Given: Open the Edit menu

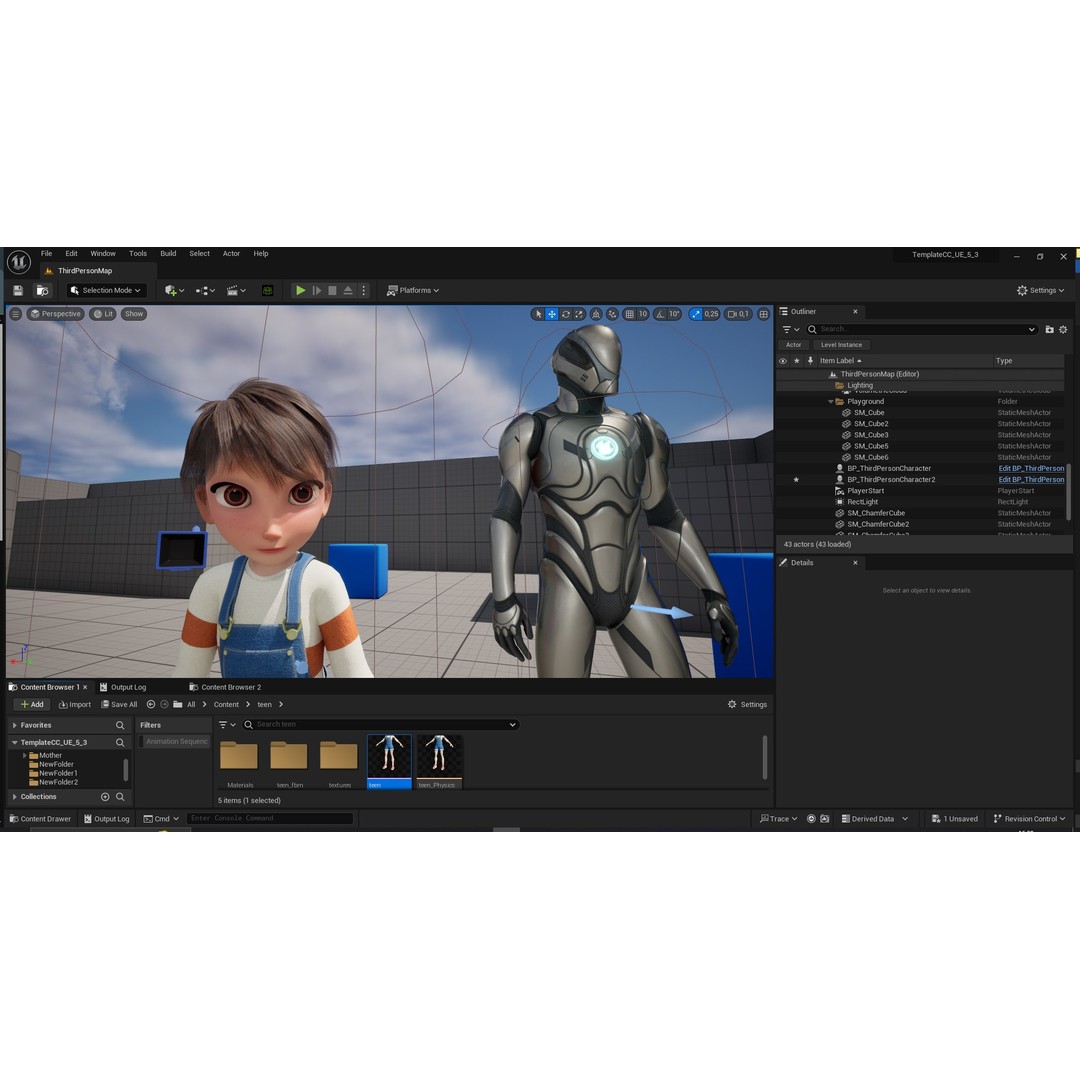Looking at the screenshot, I should [x=72, y=253].
